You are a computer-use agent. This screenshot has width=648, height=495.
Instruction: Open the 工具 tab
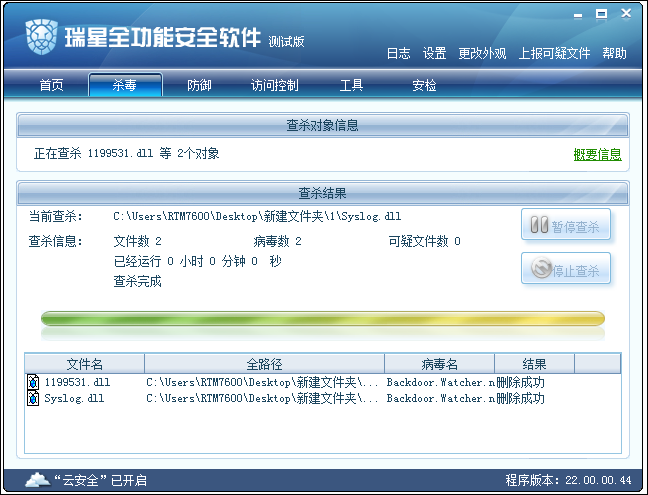click(x=351, y=85)
